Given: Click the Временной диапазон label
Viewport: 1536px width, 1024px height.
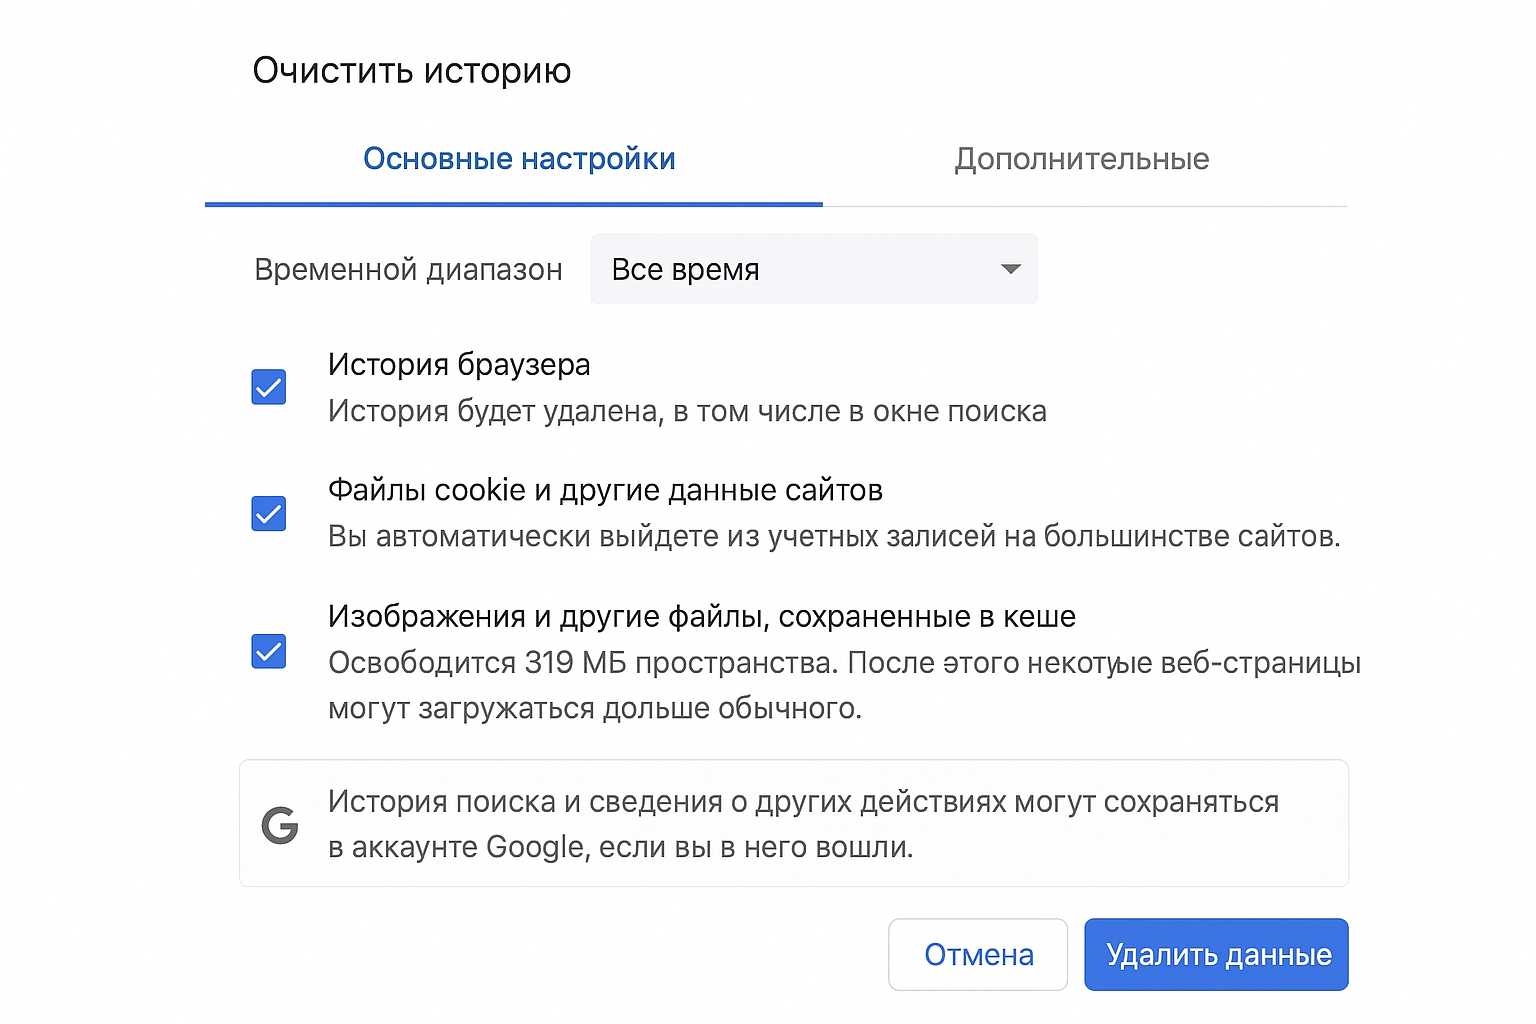Looking at the screenshot, I should (x=408, y=269).
